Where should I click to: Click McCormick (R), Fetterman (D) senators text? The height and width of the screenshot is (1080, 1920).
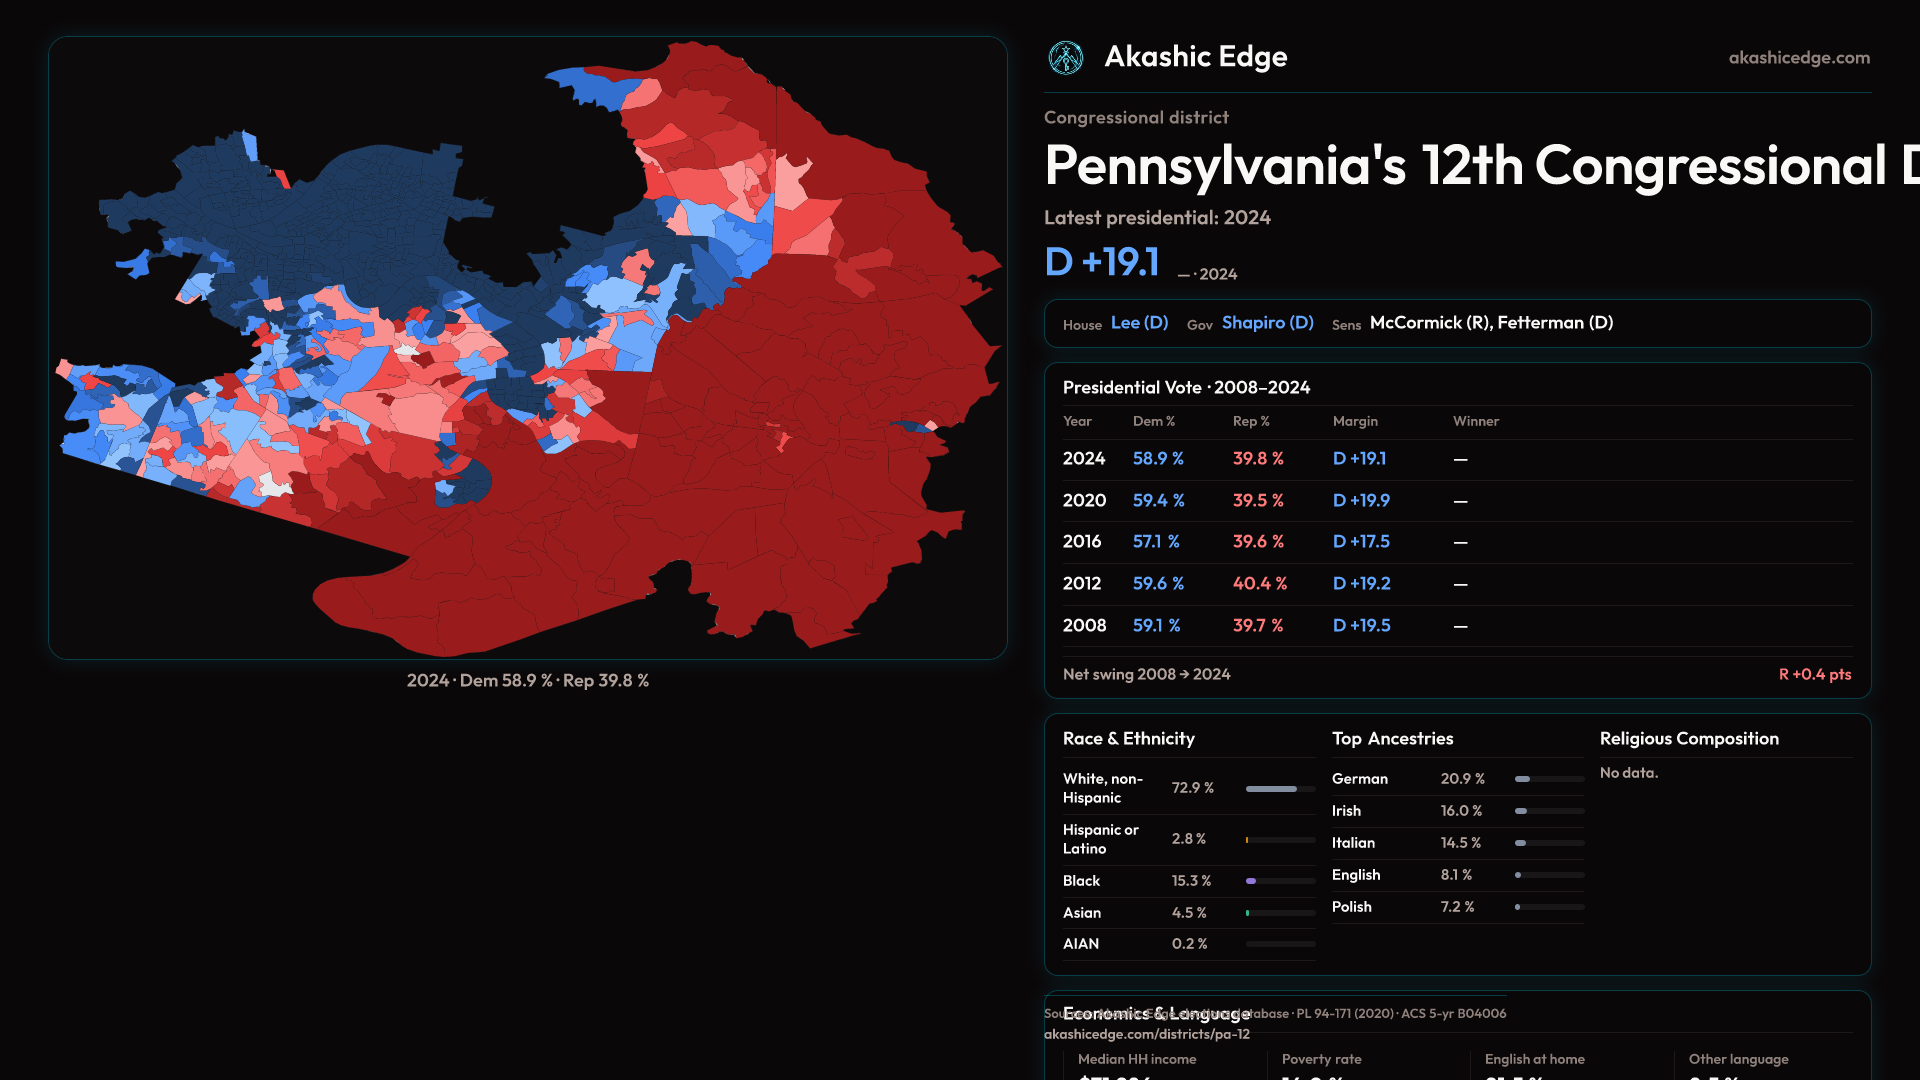1490,323
